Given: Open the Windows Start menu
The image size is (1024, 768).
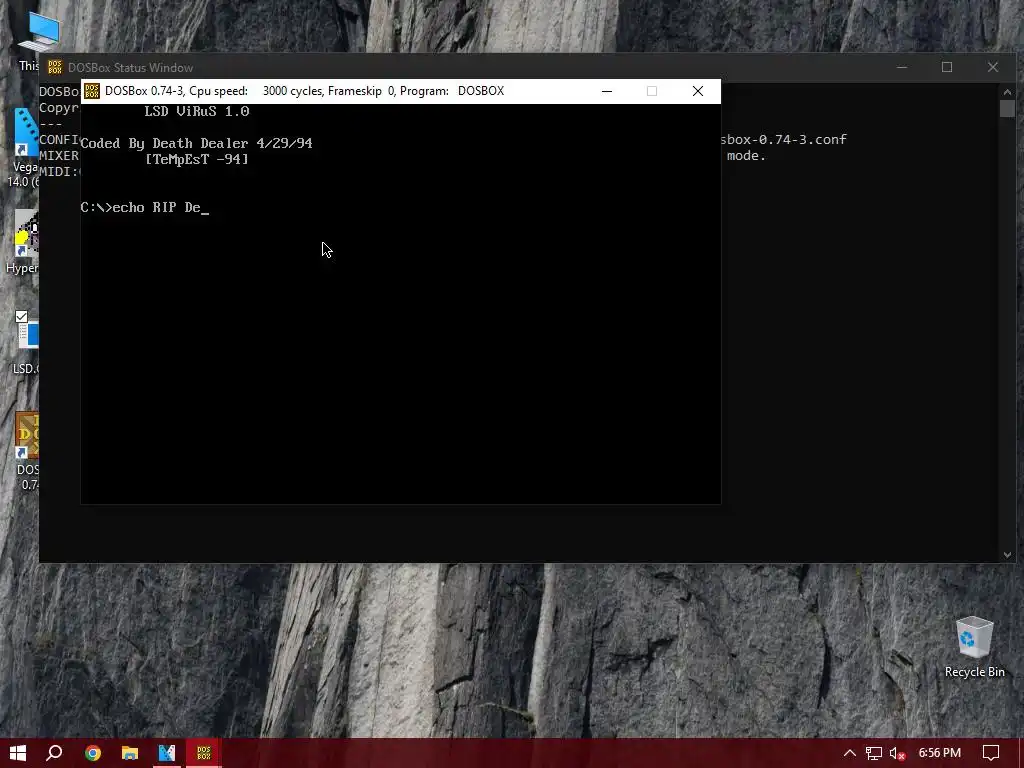Looking at the screenshot, I should click(x=18, y=753).
